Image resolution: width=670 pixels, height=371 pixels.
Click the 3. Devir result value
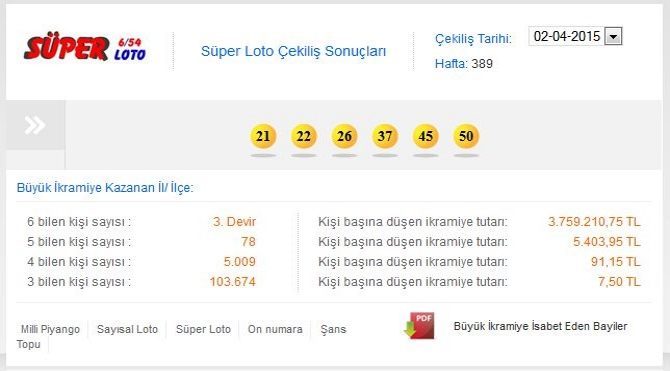tap(234, 222)
